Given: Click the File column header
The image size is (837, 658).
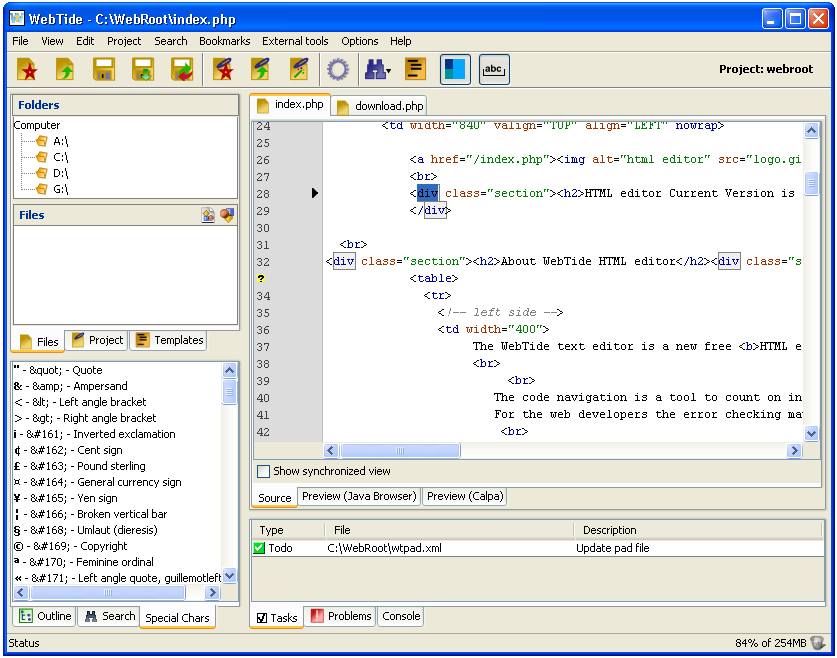Looking at the screenshot, I should (449, 530).
